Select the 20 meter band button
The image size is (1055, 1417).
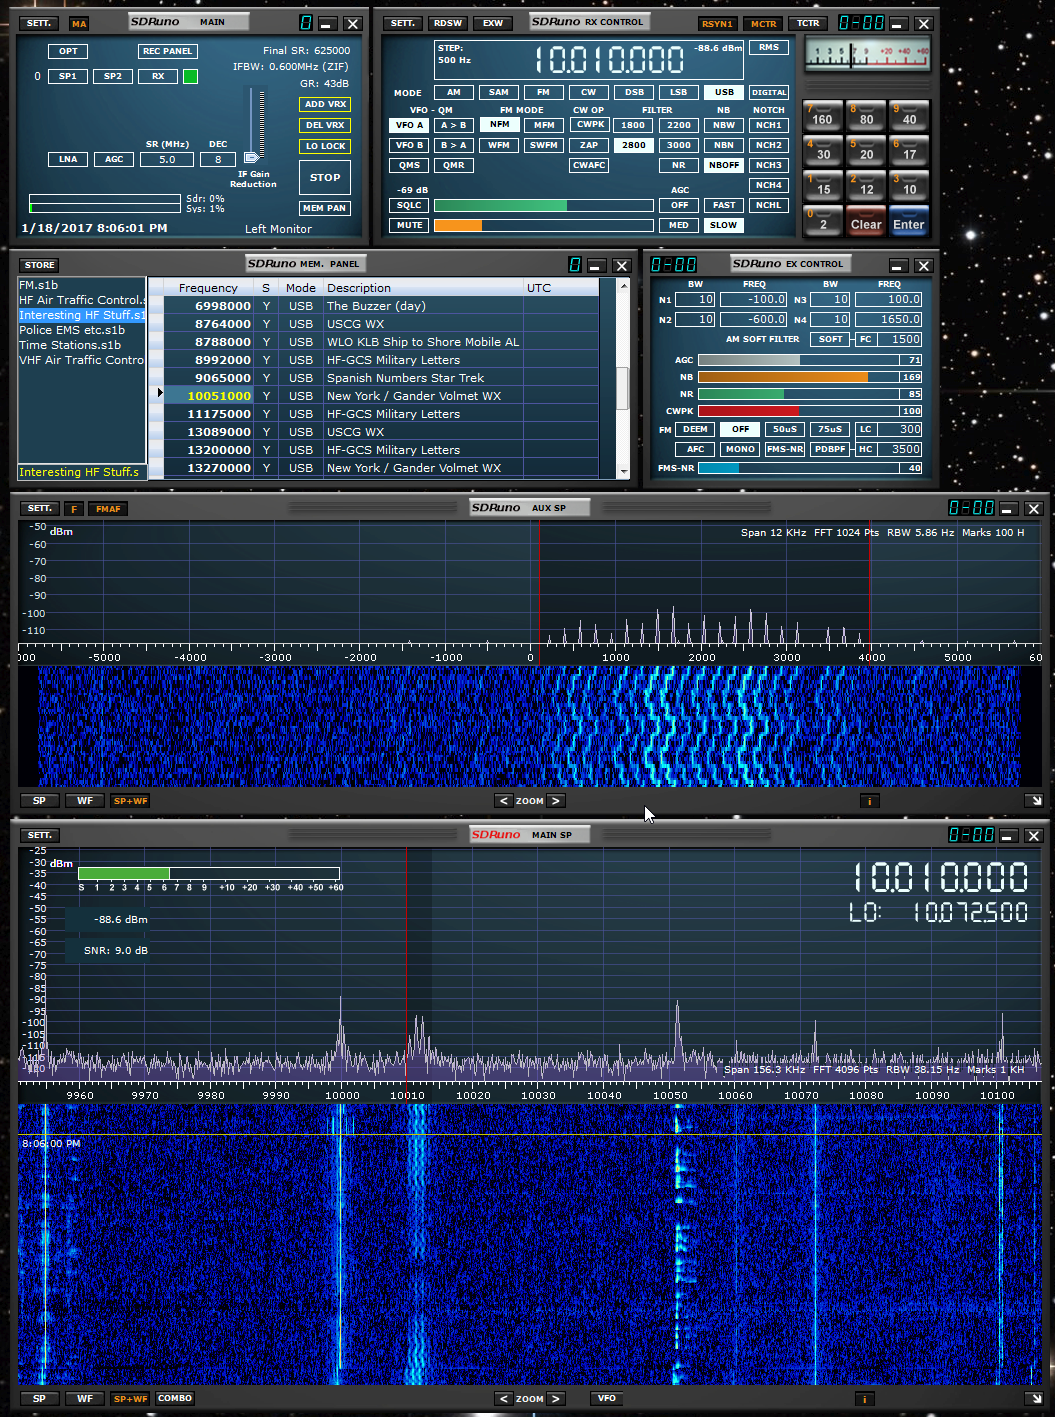coord(866,150)
